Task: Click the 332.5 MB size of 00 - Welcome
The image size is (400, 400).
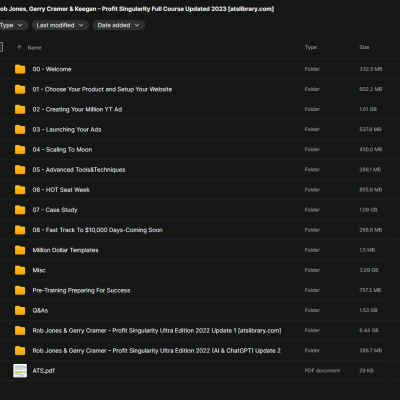Action: pyautogui.click(x=370, y=69)
